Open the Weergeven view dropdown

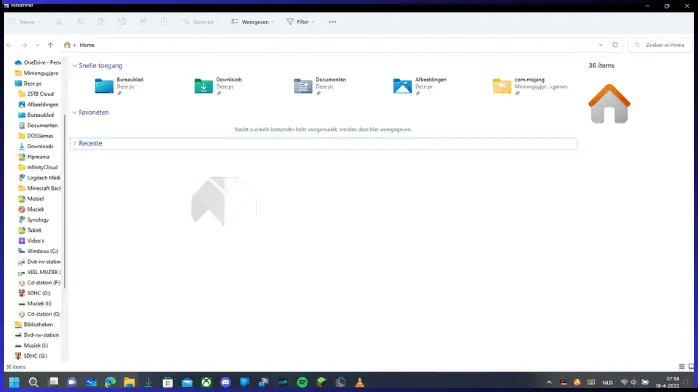[x=252, y=22]
